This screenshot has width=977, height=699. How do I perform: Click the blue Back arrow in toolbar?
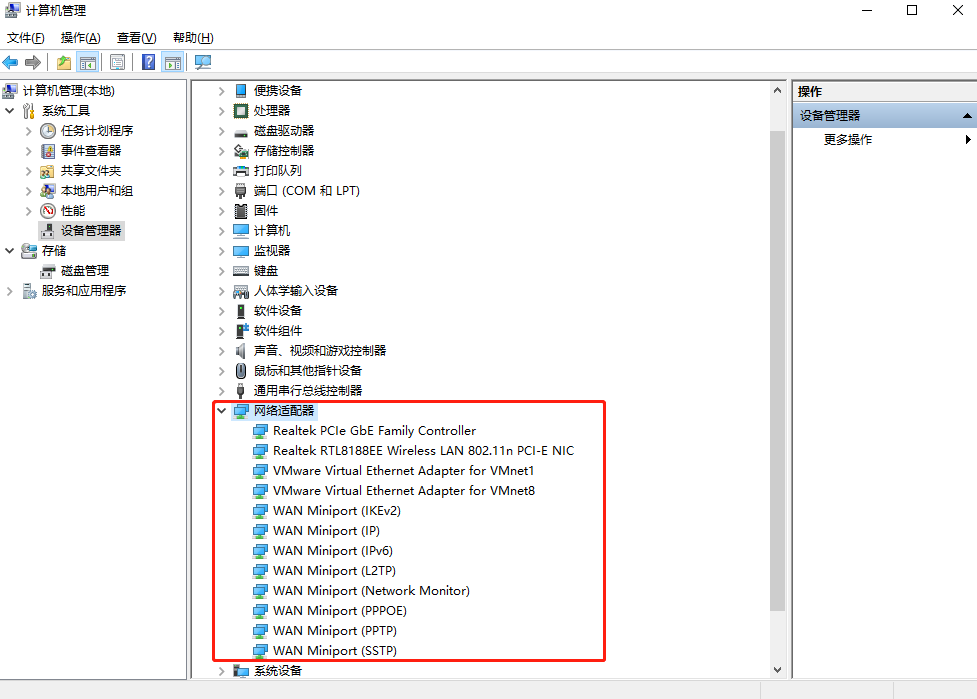pyautogui.click(x=11, y=62)
